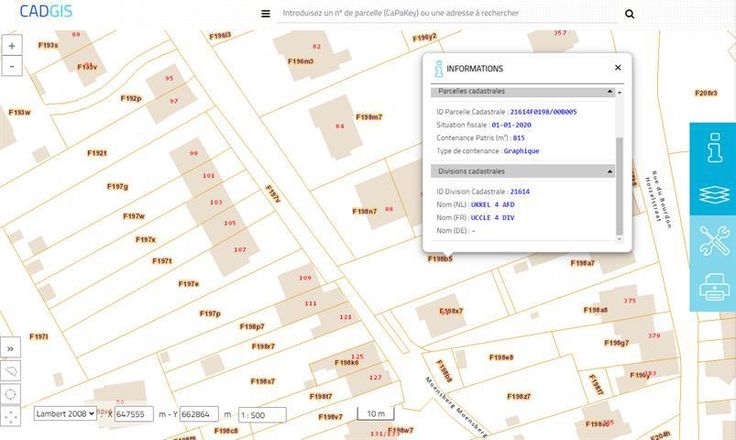Expand the bottom-left double-chevron toolbar
Screen dimensions: 736x440
pos(11,348)
